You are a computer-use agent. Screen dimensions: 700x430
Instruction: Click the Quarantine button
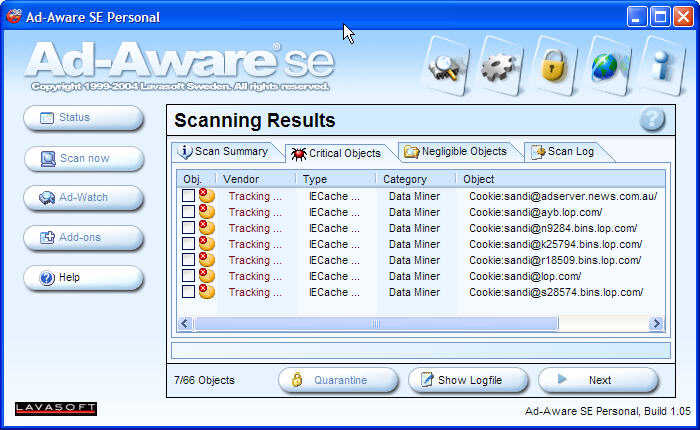click(338, 380)
